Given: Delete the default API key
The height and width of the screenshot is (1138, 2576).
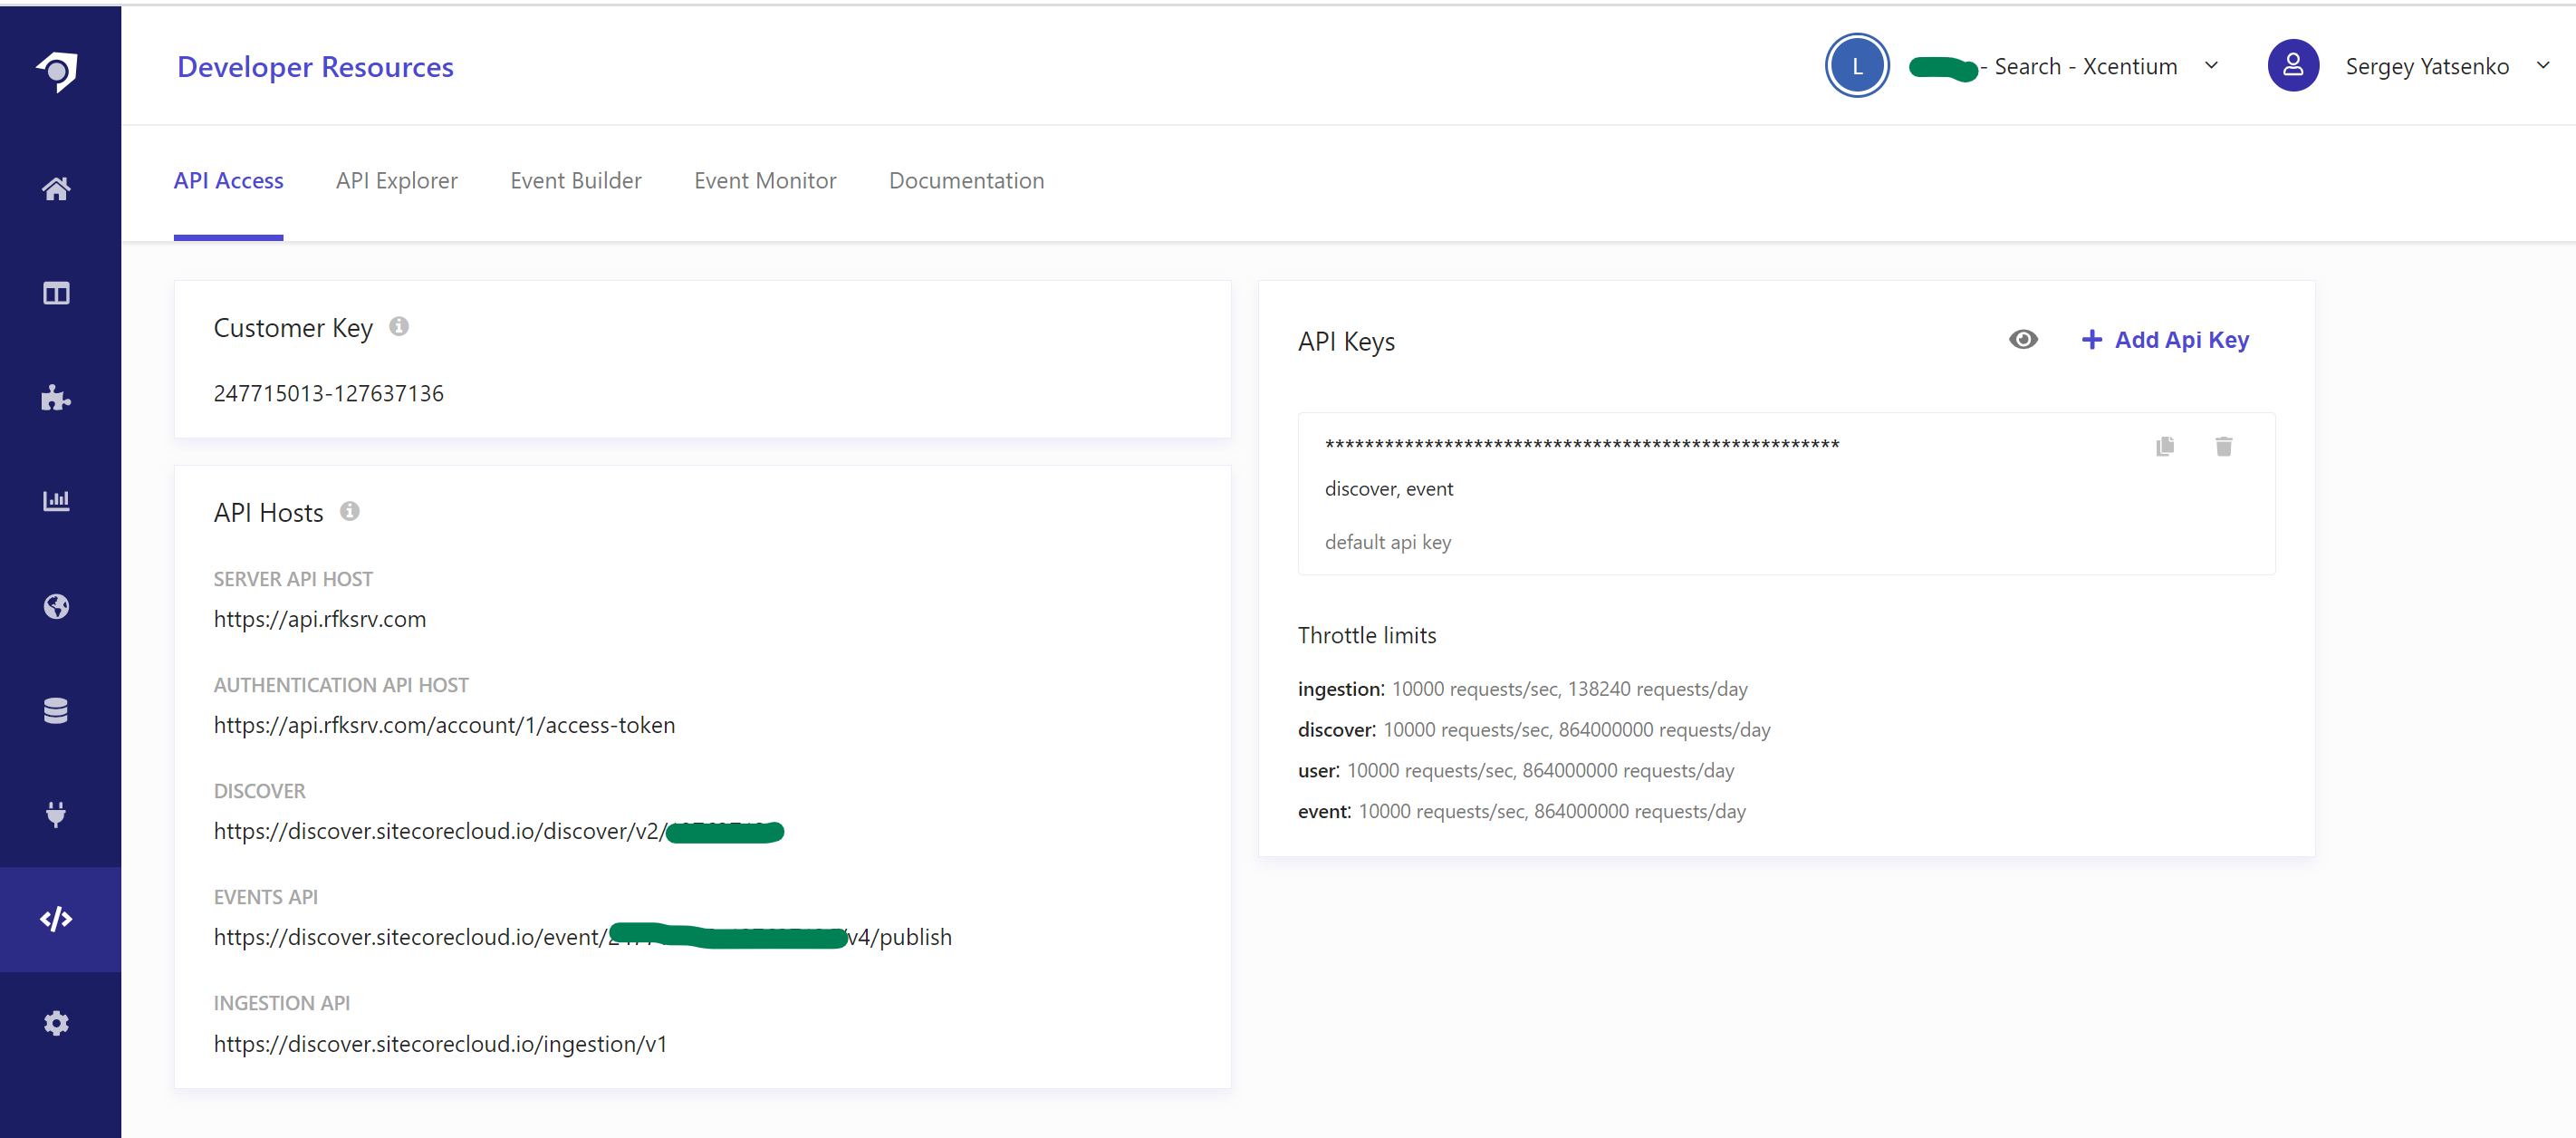Looking at the screenshot, I should 2223,446.
